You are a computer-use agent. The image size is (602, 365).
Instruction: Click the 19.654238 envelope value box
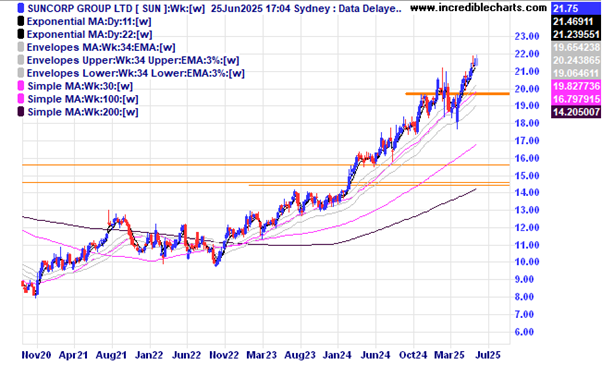(x=576, y=48)
